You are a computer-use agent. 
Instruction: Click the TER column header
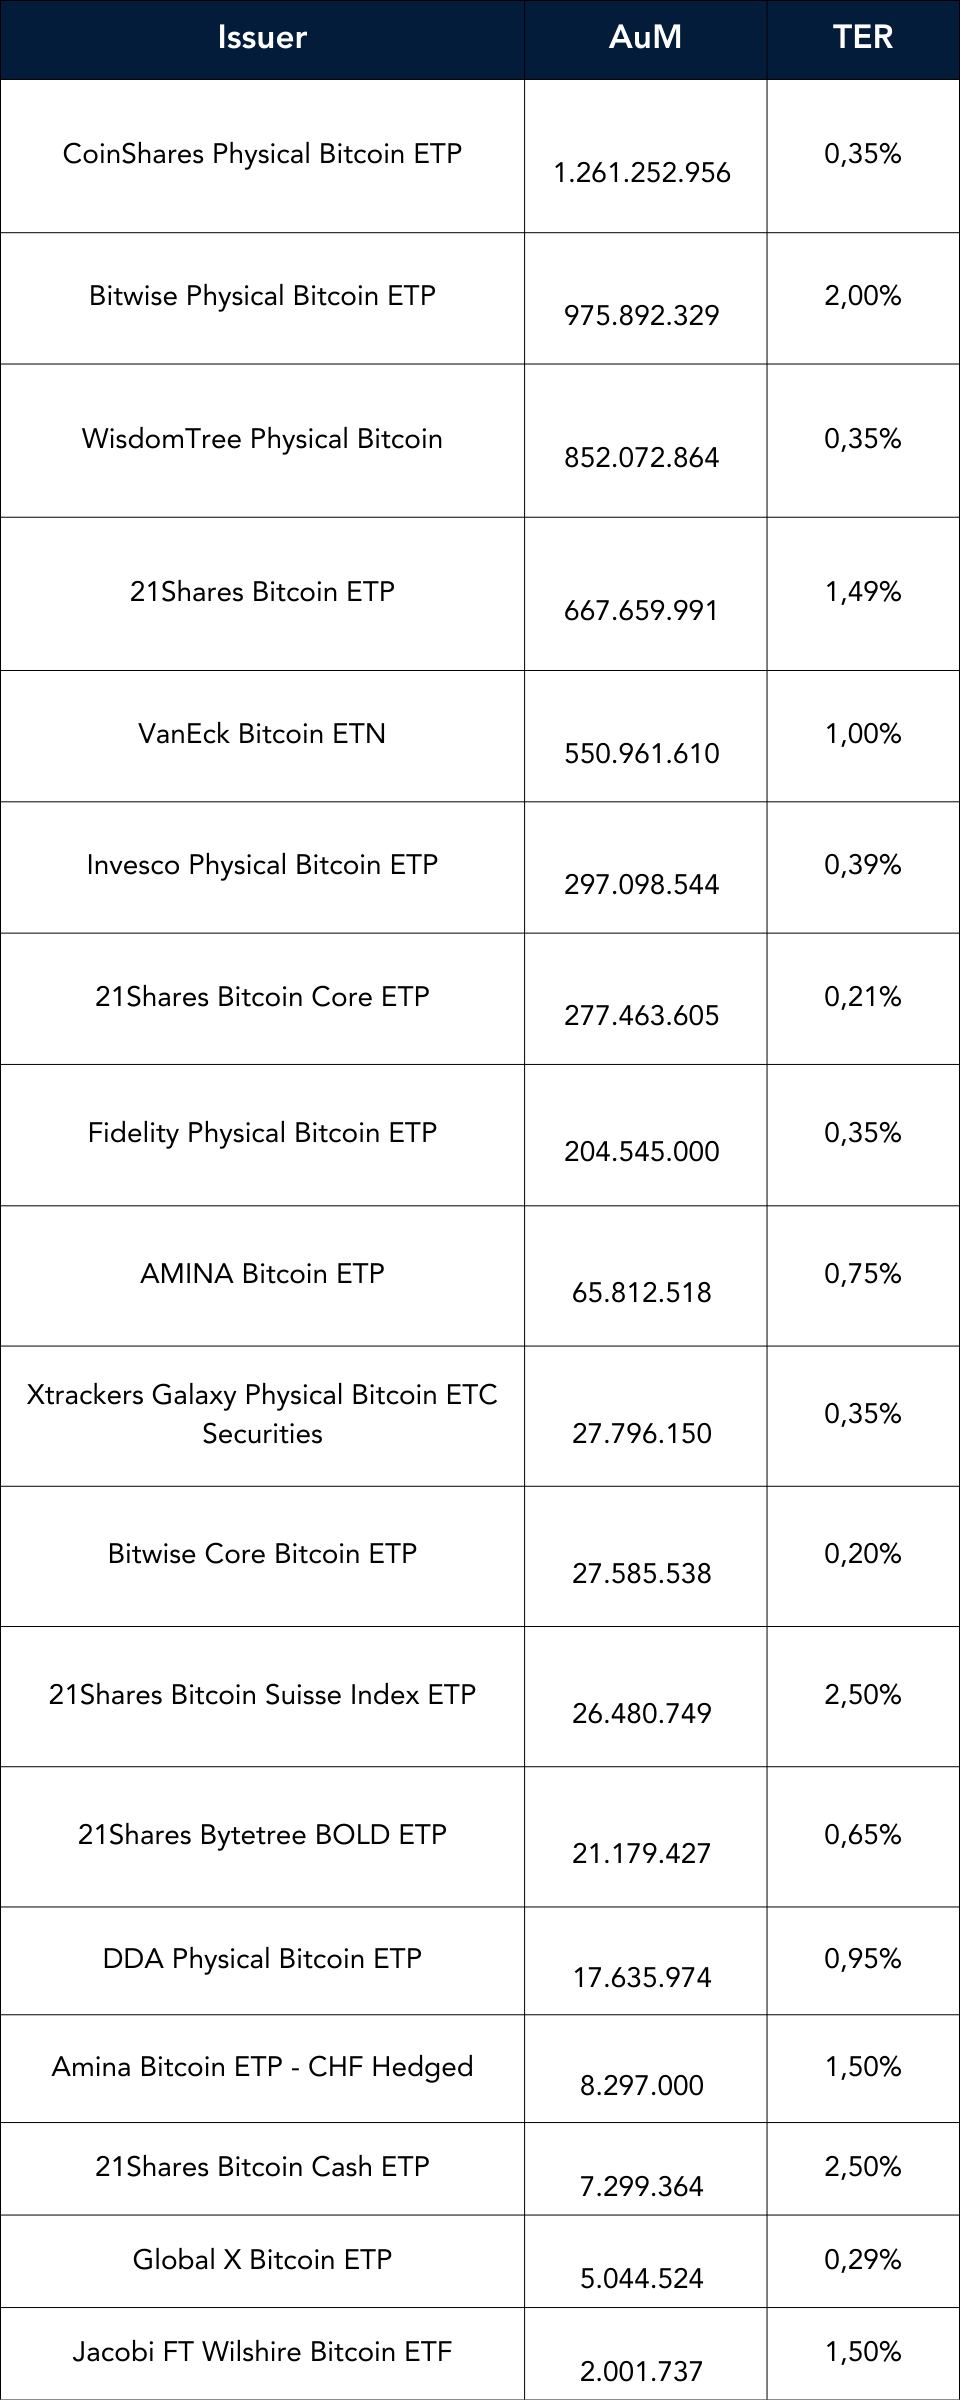click(x=862, y=38)
